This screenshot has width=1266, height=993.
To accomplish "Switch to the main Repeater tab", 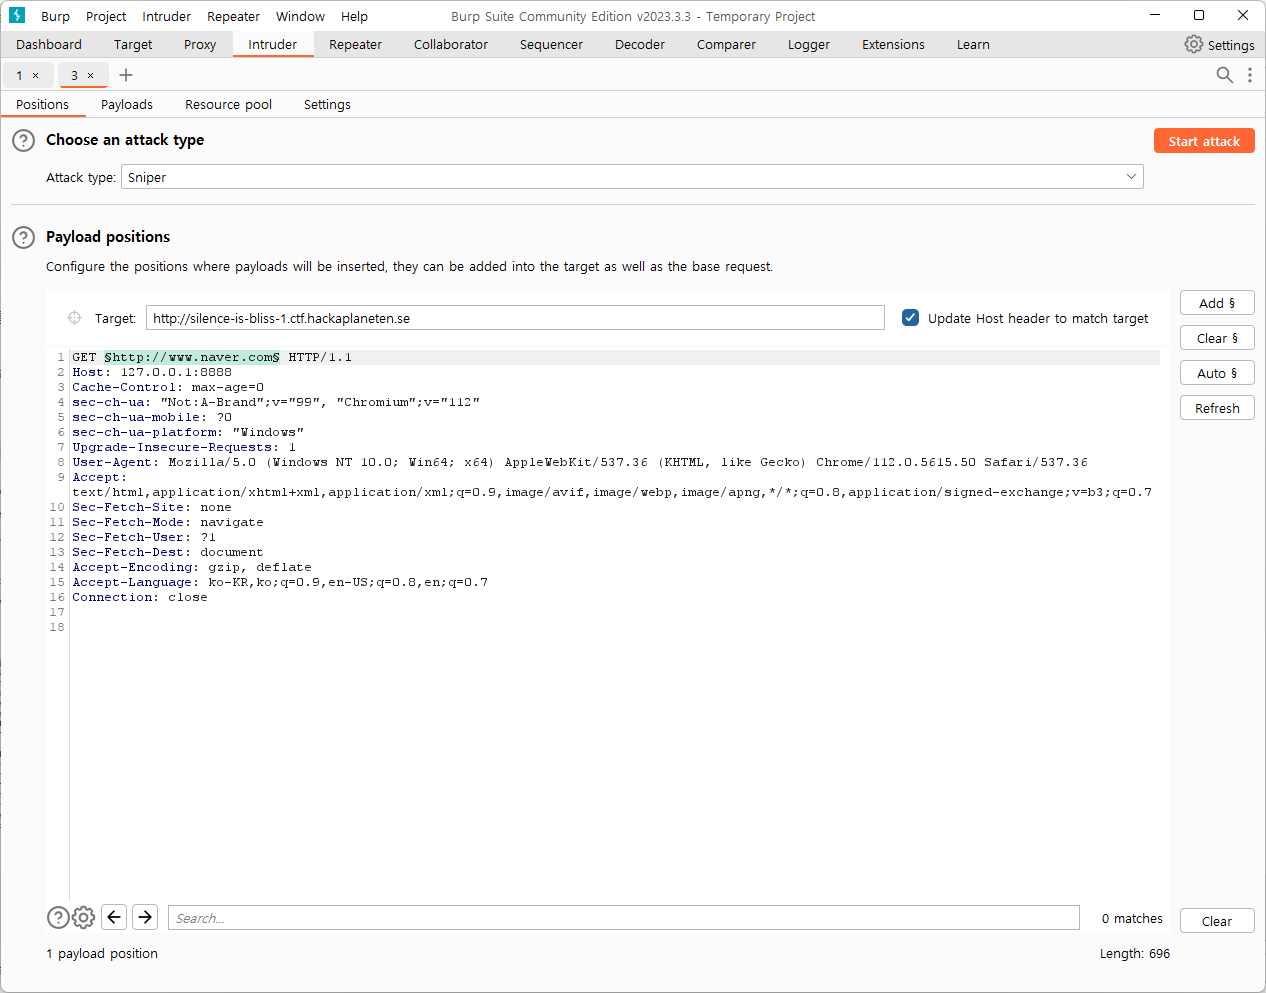I will point(355,44).
